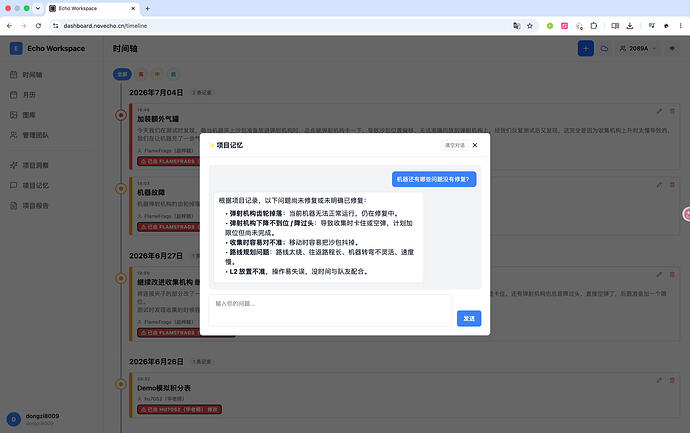Screen dimensions: 690x433
Task: Open the media control icon in toolbar
Action: (652, 26)
